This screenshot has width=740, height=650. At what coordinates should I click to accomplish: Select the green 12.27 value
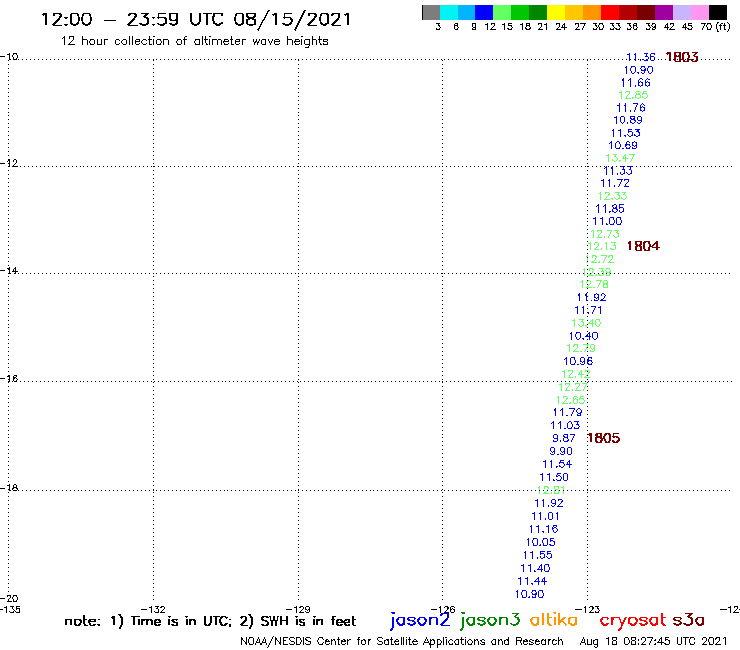[x=573, y=387]
